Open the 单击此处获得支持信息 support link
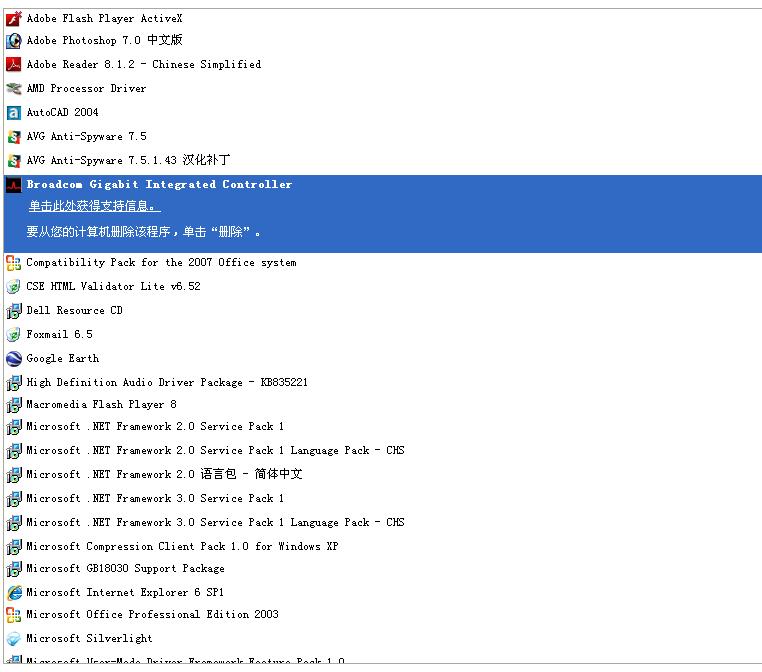 (x=94, y=206)
